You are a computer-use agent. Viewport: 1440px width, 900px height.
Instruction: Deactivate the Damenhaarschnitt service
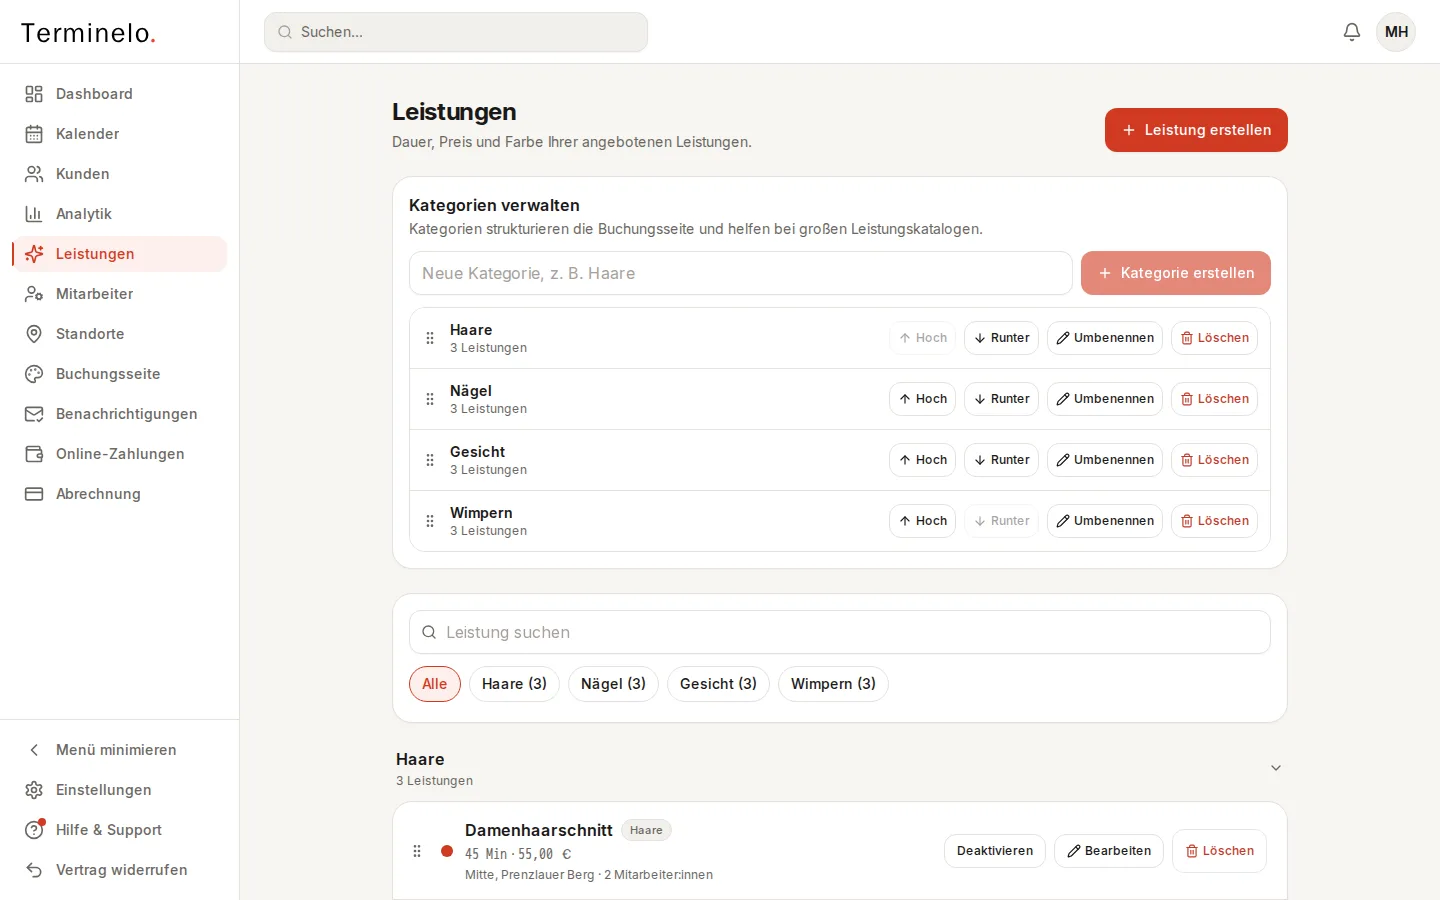pos(995,851)
